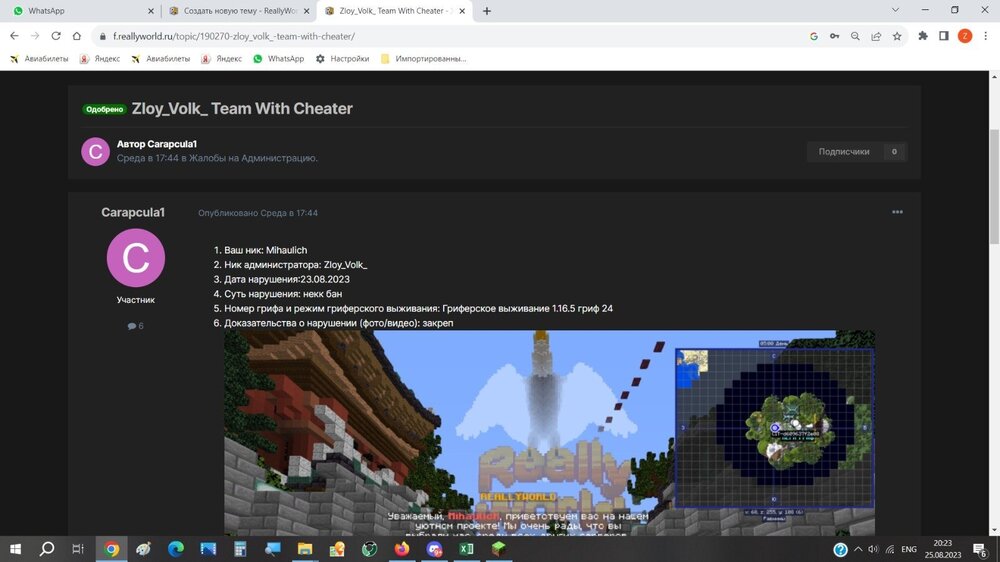Switch to the Создать новую тему tab
Image resolution: width=1000 pixels, height=562 pixels.
(x=237, y=11)
